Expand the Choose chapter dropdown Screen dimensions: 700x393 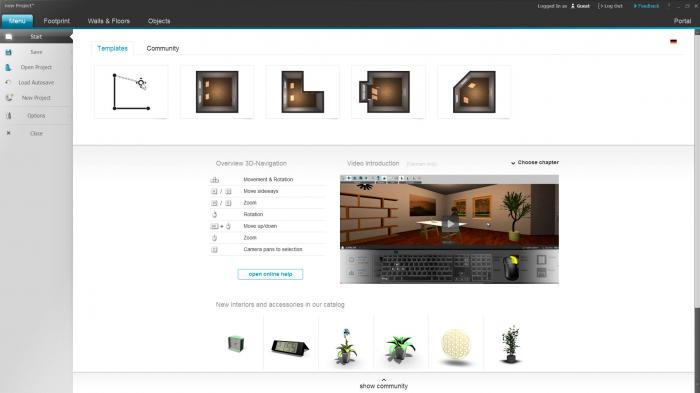(x=535, y=163)
